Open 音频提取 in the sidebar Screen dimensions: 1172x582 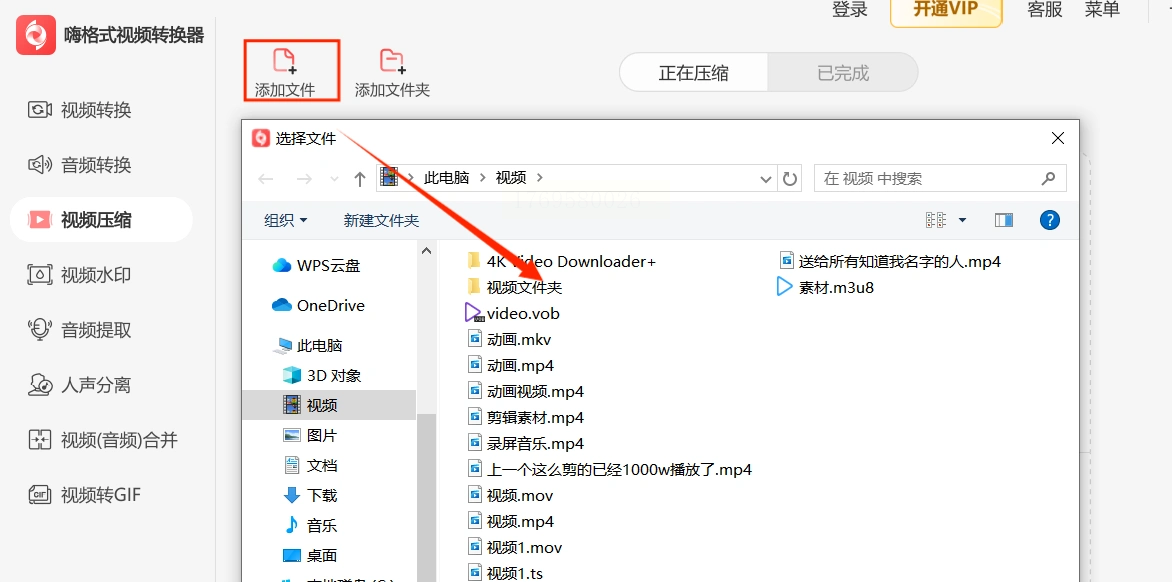79,329
